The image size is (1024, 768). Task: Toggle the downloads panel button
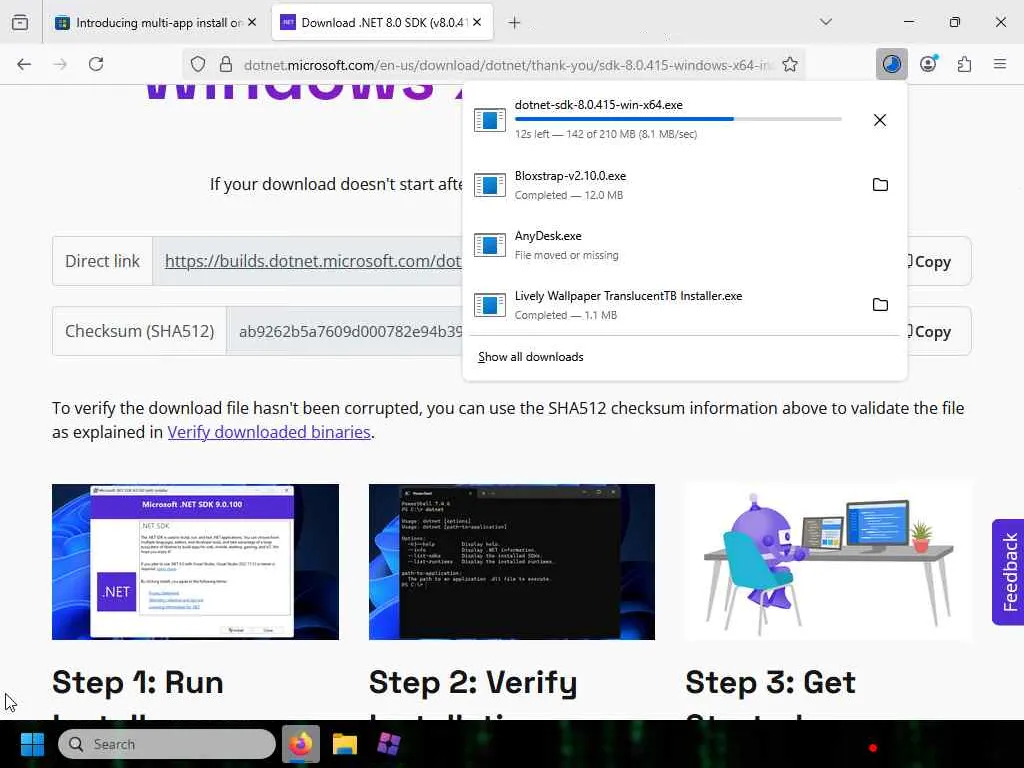click(x=891, y=64)
